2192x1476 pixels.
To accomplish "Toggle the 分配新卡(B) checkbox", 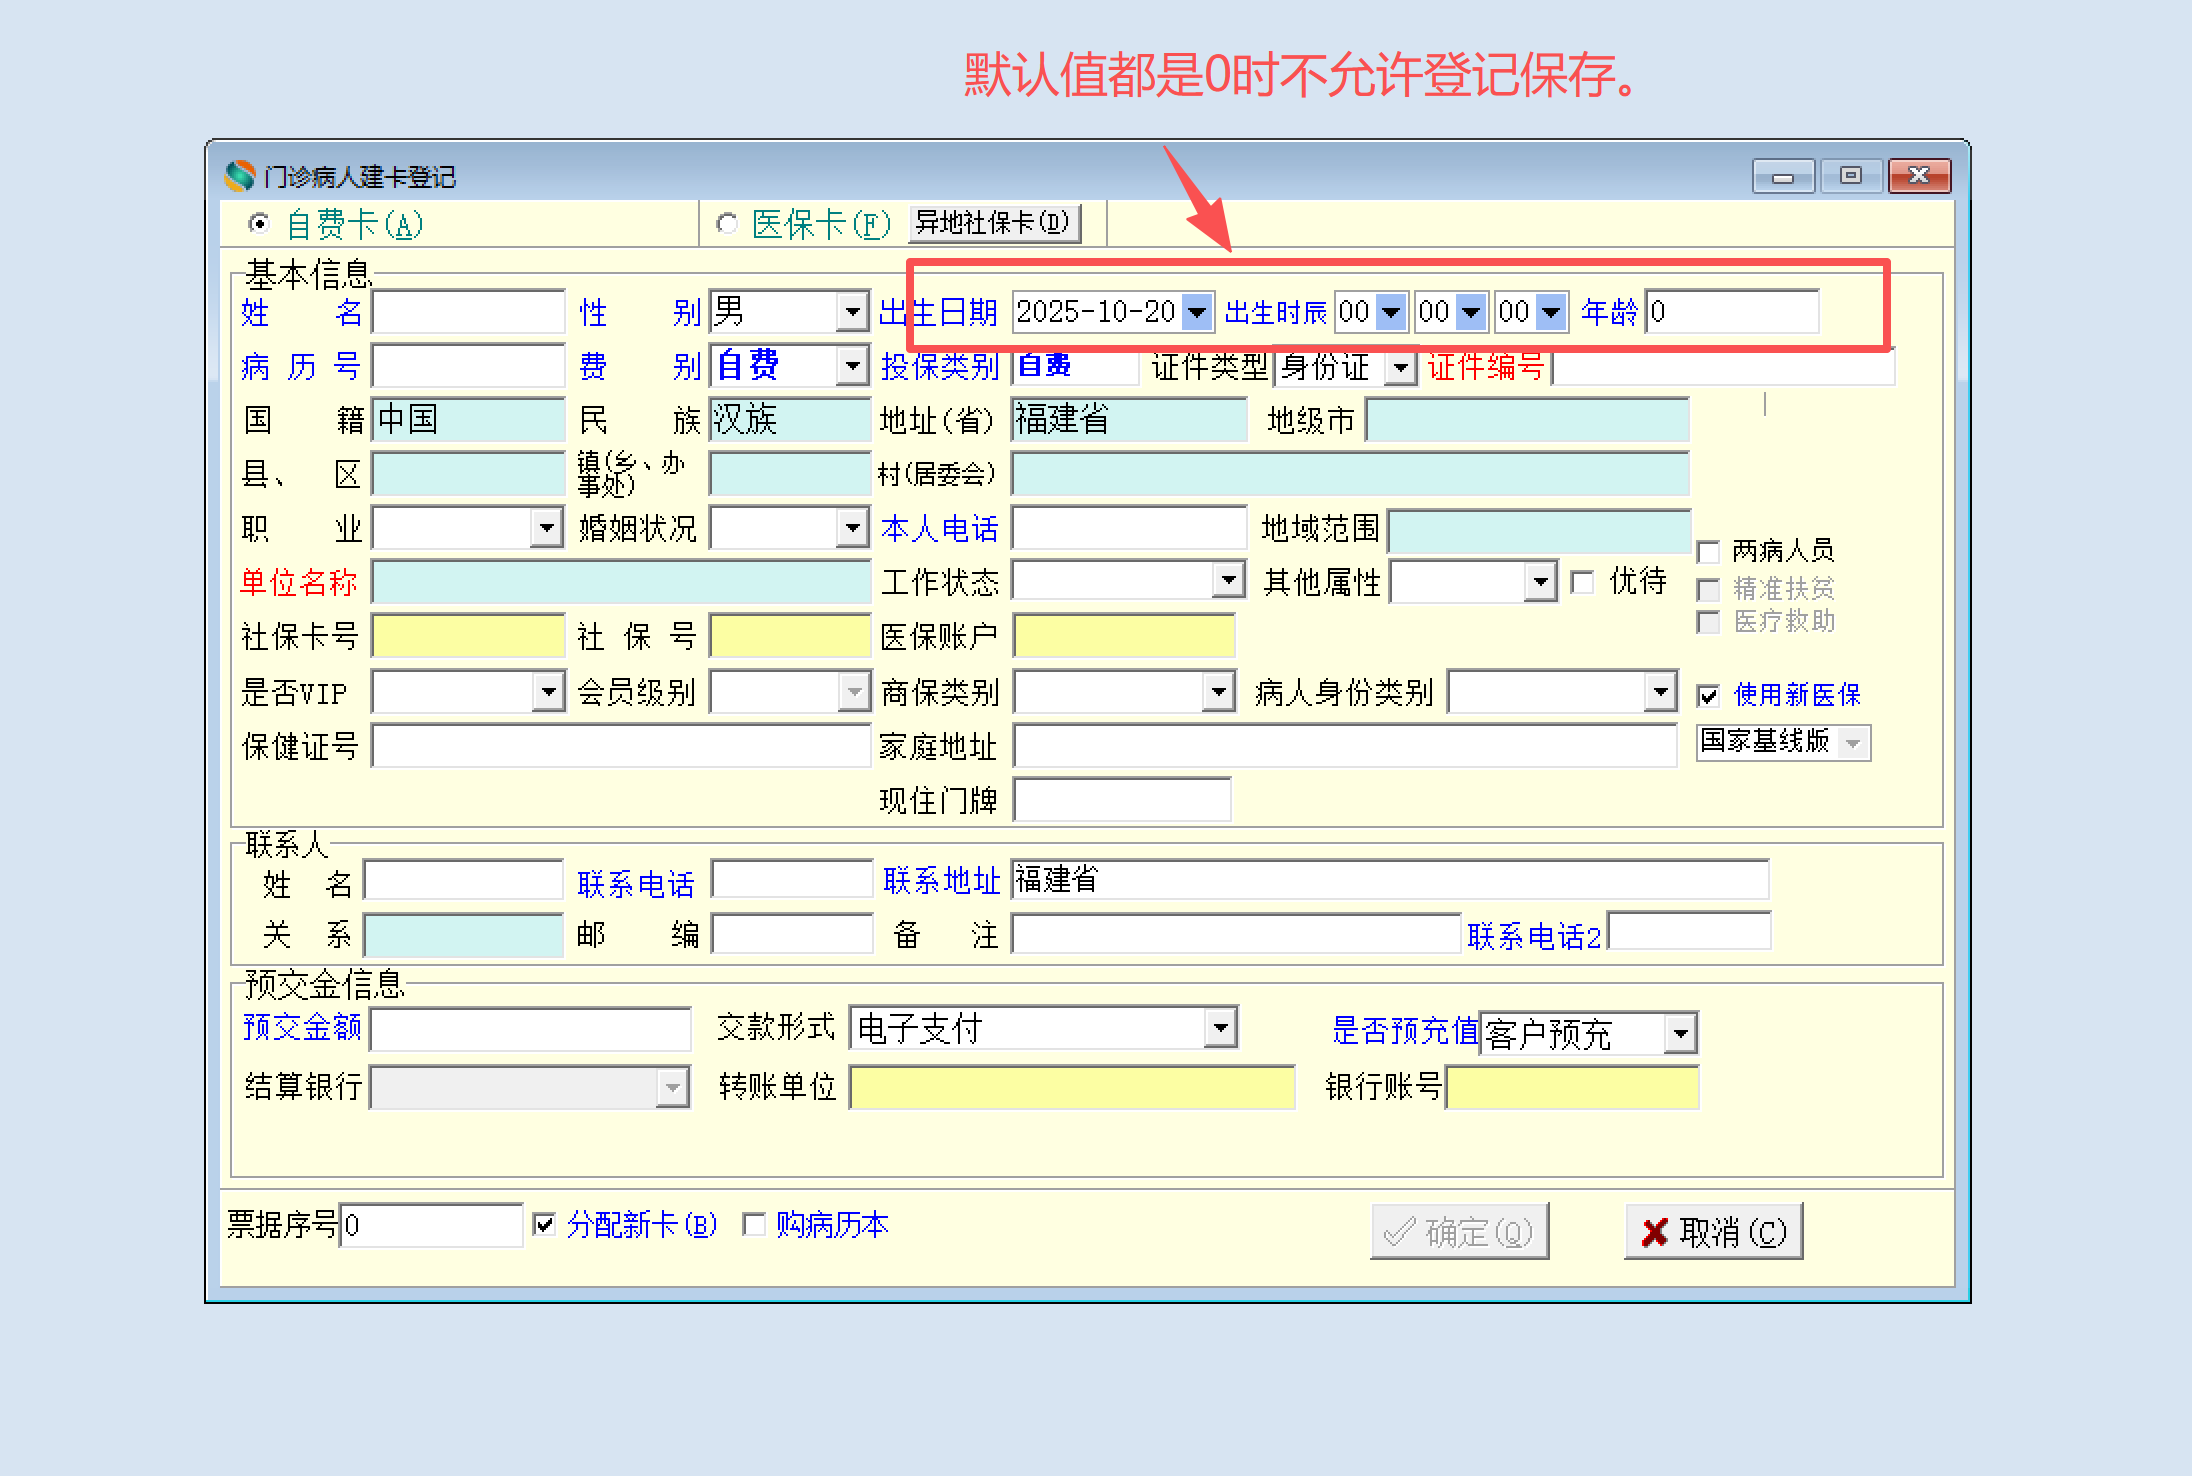I will point(545,1224).
